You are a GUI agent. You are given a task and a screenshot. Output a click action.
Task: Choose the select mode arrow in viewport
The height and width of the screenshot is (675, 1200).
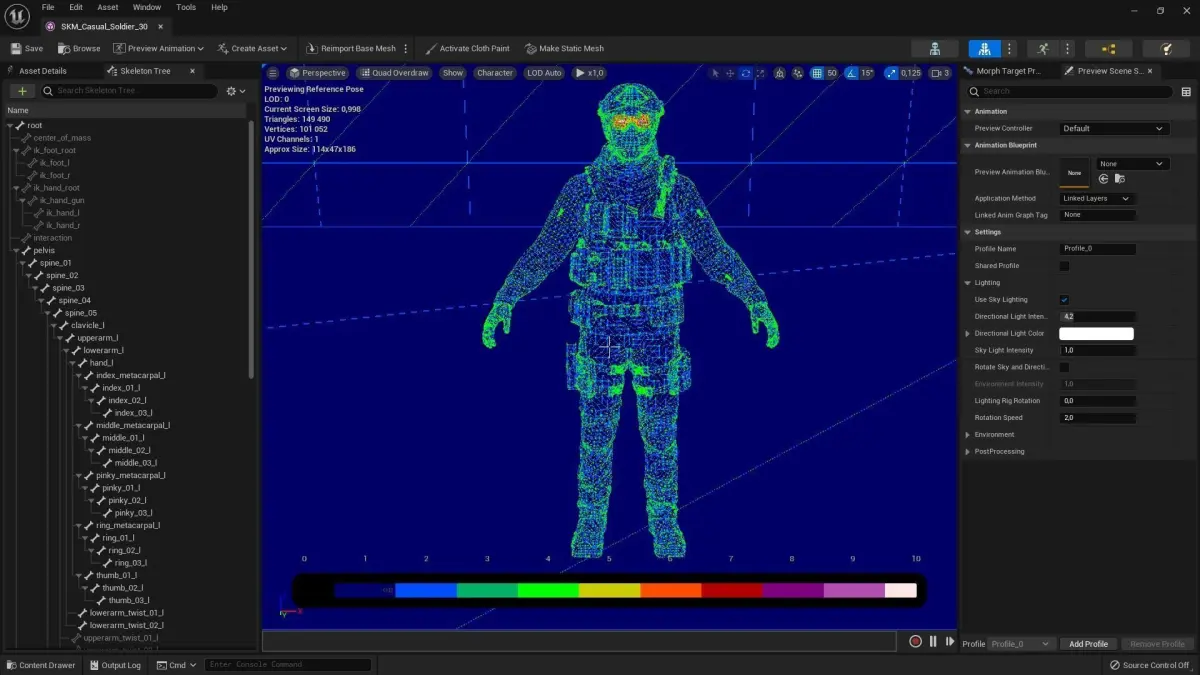(x=714, y=73)
